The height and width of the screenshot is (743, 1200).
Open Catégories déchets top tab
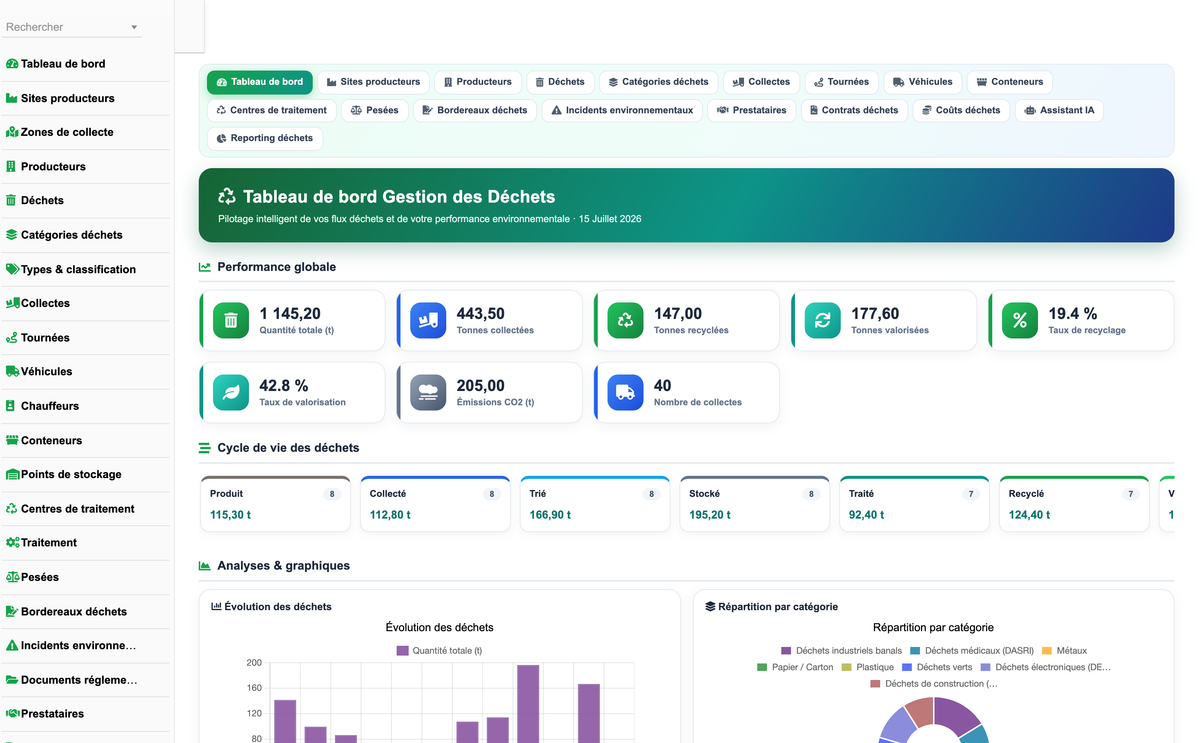coord(658,82)
